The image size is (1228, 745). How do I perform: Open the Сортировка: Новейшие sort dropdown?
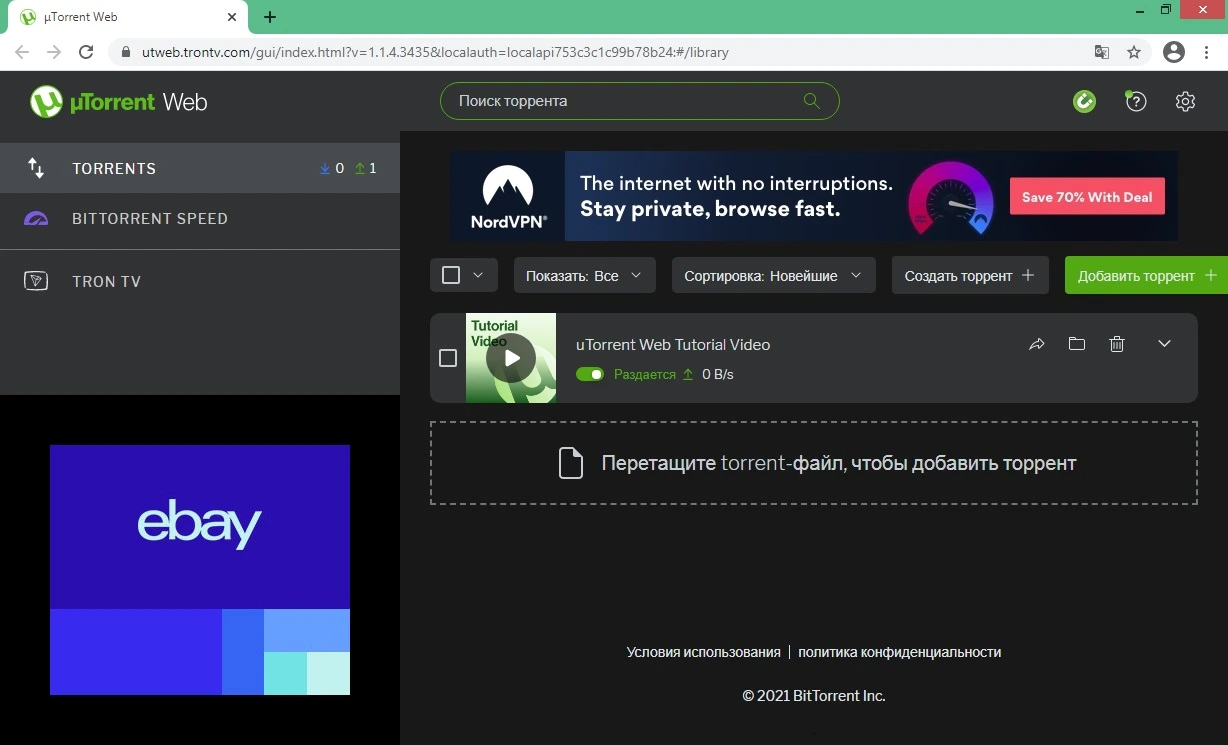click(x=774, y=275)
